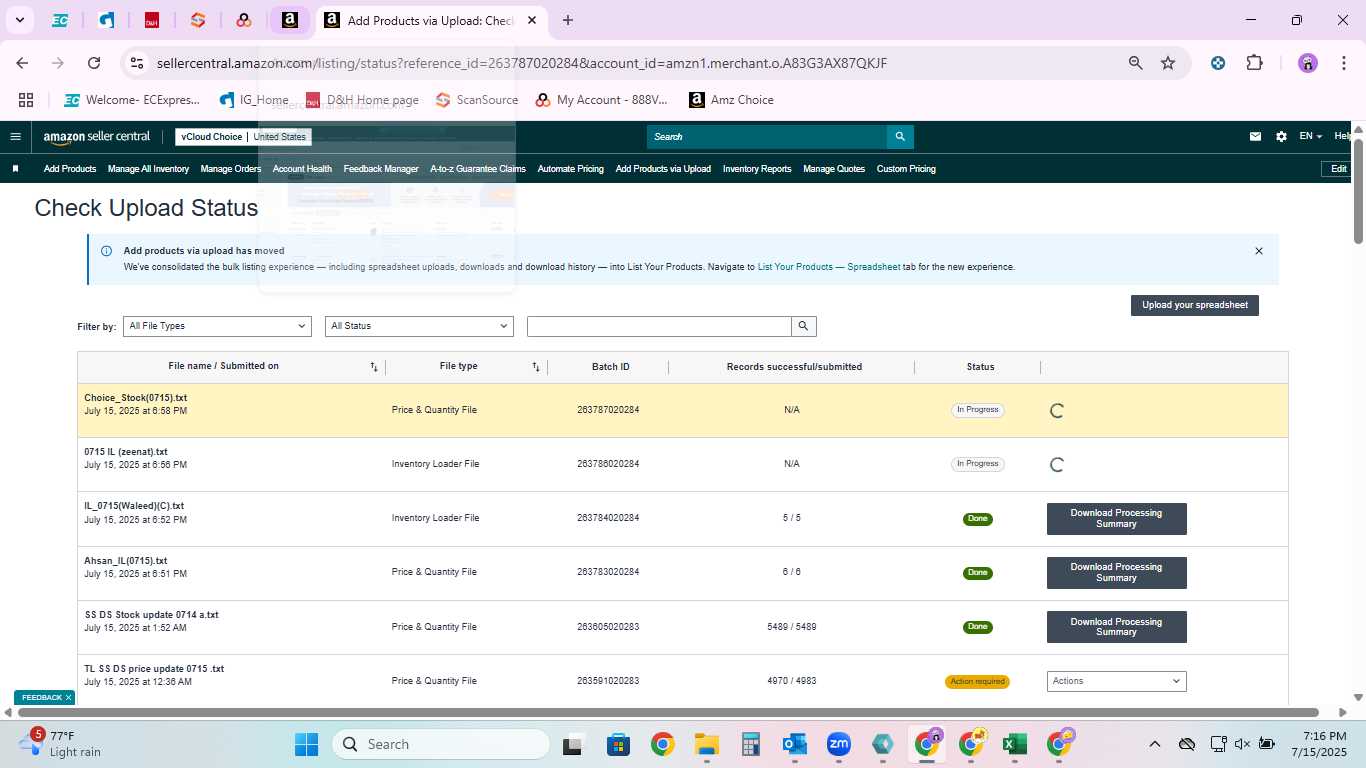Viewport: 1366px width, 768px height.
Task: Open Outlook from the taskbar
Action: click(x=795, y=744)
